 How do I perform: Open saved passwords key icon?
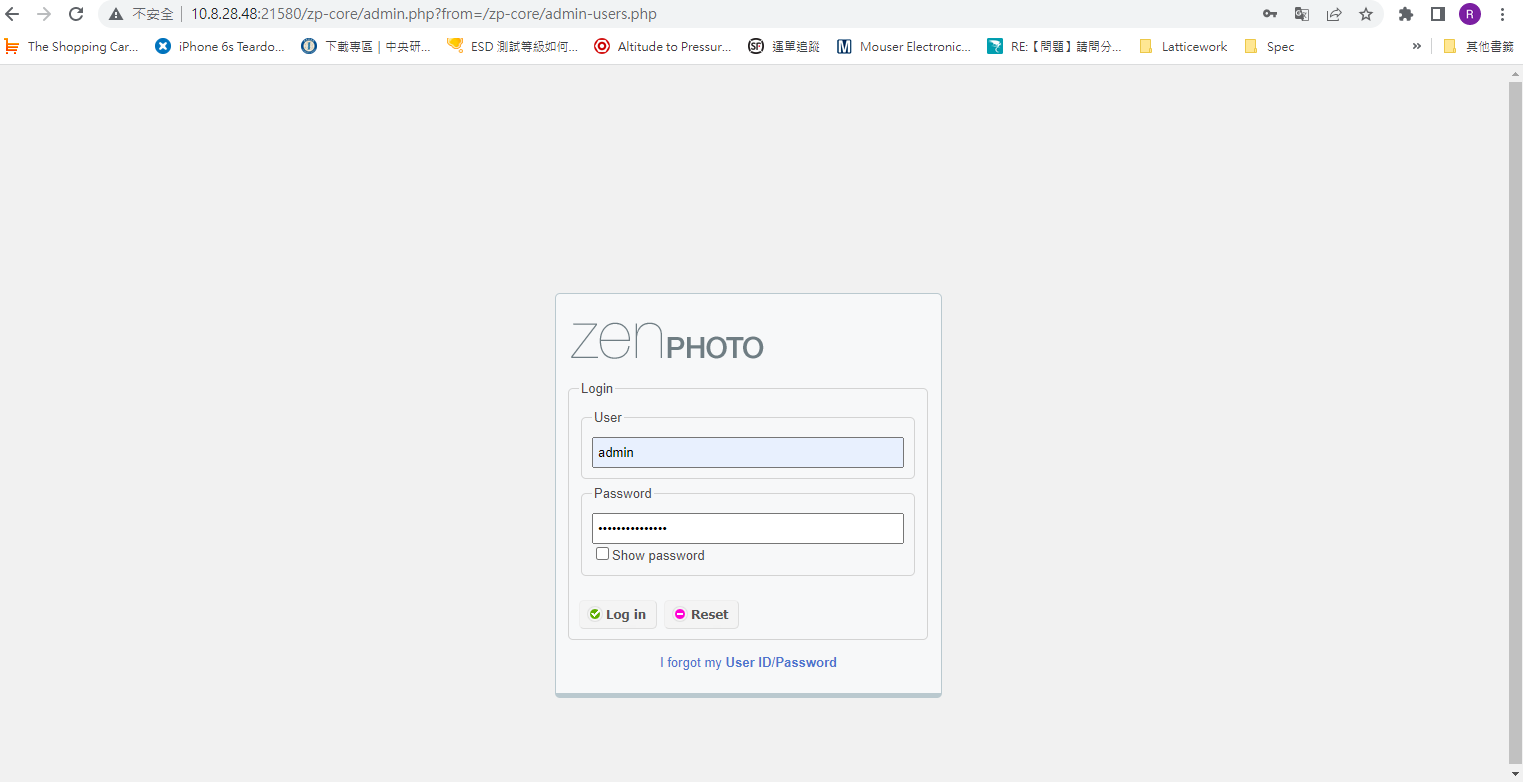coord(1270,14)
